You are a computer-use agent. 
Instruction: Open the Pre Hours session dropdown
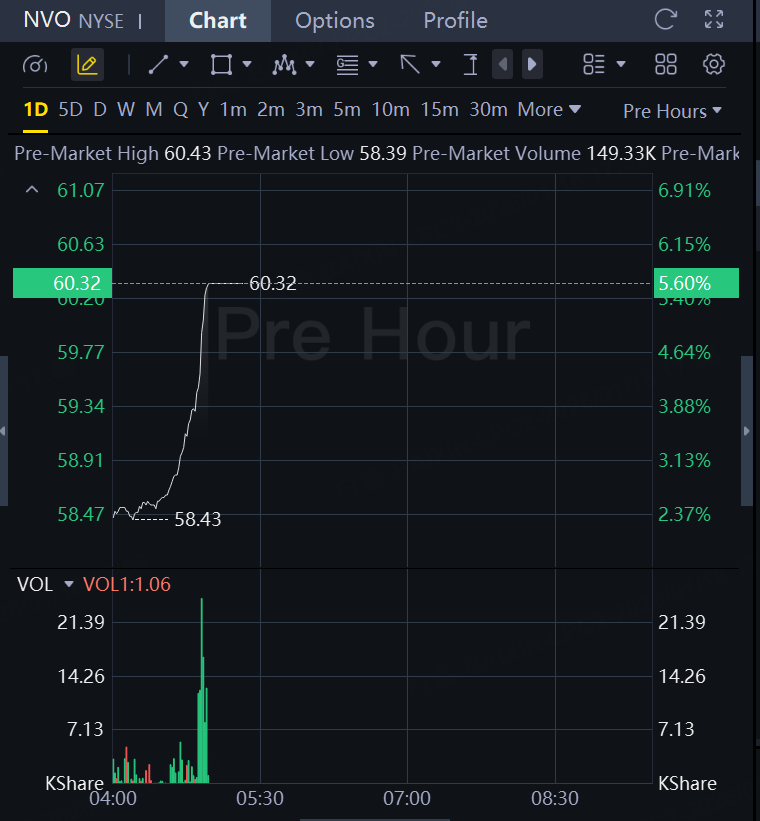(x=672, y=111)
